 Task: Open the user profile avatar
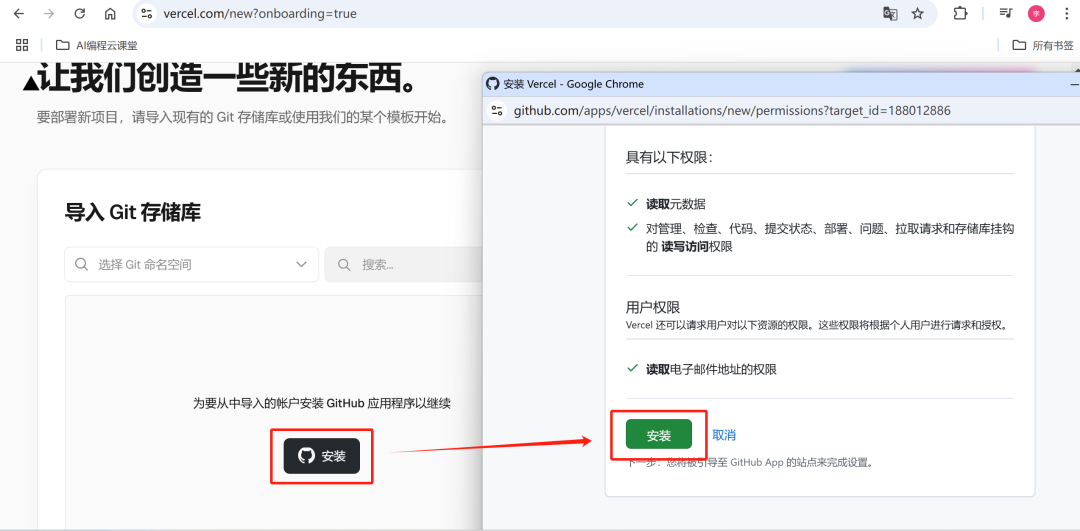pos(1036,14)
